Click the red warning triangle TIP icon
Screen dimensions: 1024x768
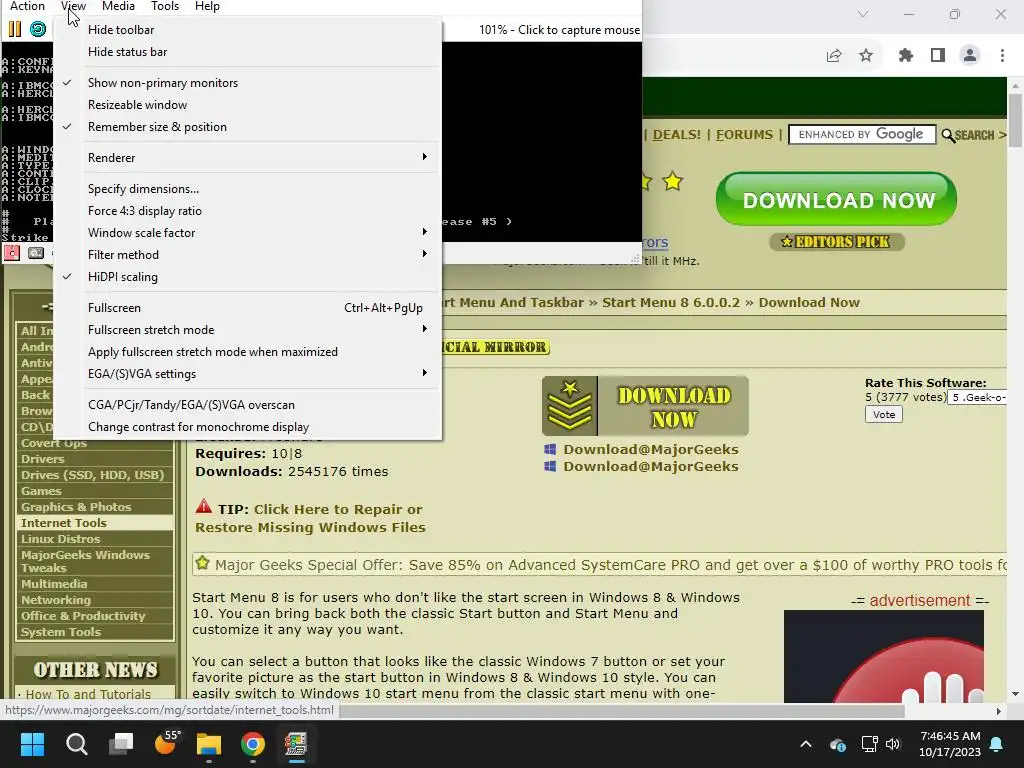pos(204,507)
